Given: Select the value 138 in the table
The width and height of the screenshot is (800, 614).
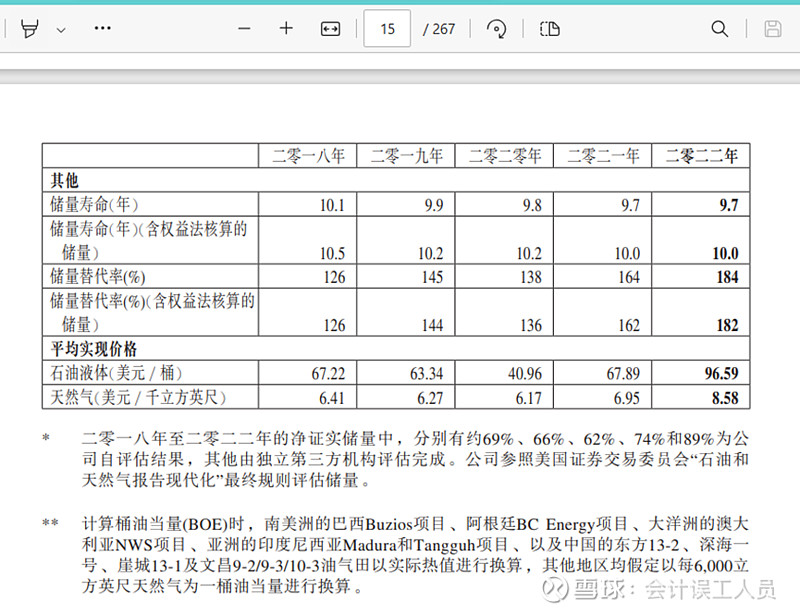Looking at the screenshot, I should (x=531, y=277).
